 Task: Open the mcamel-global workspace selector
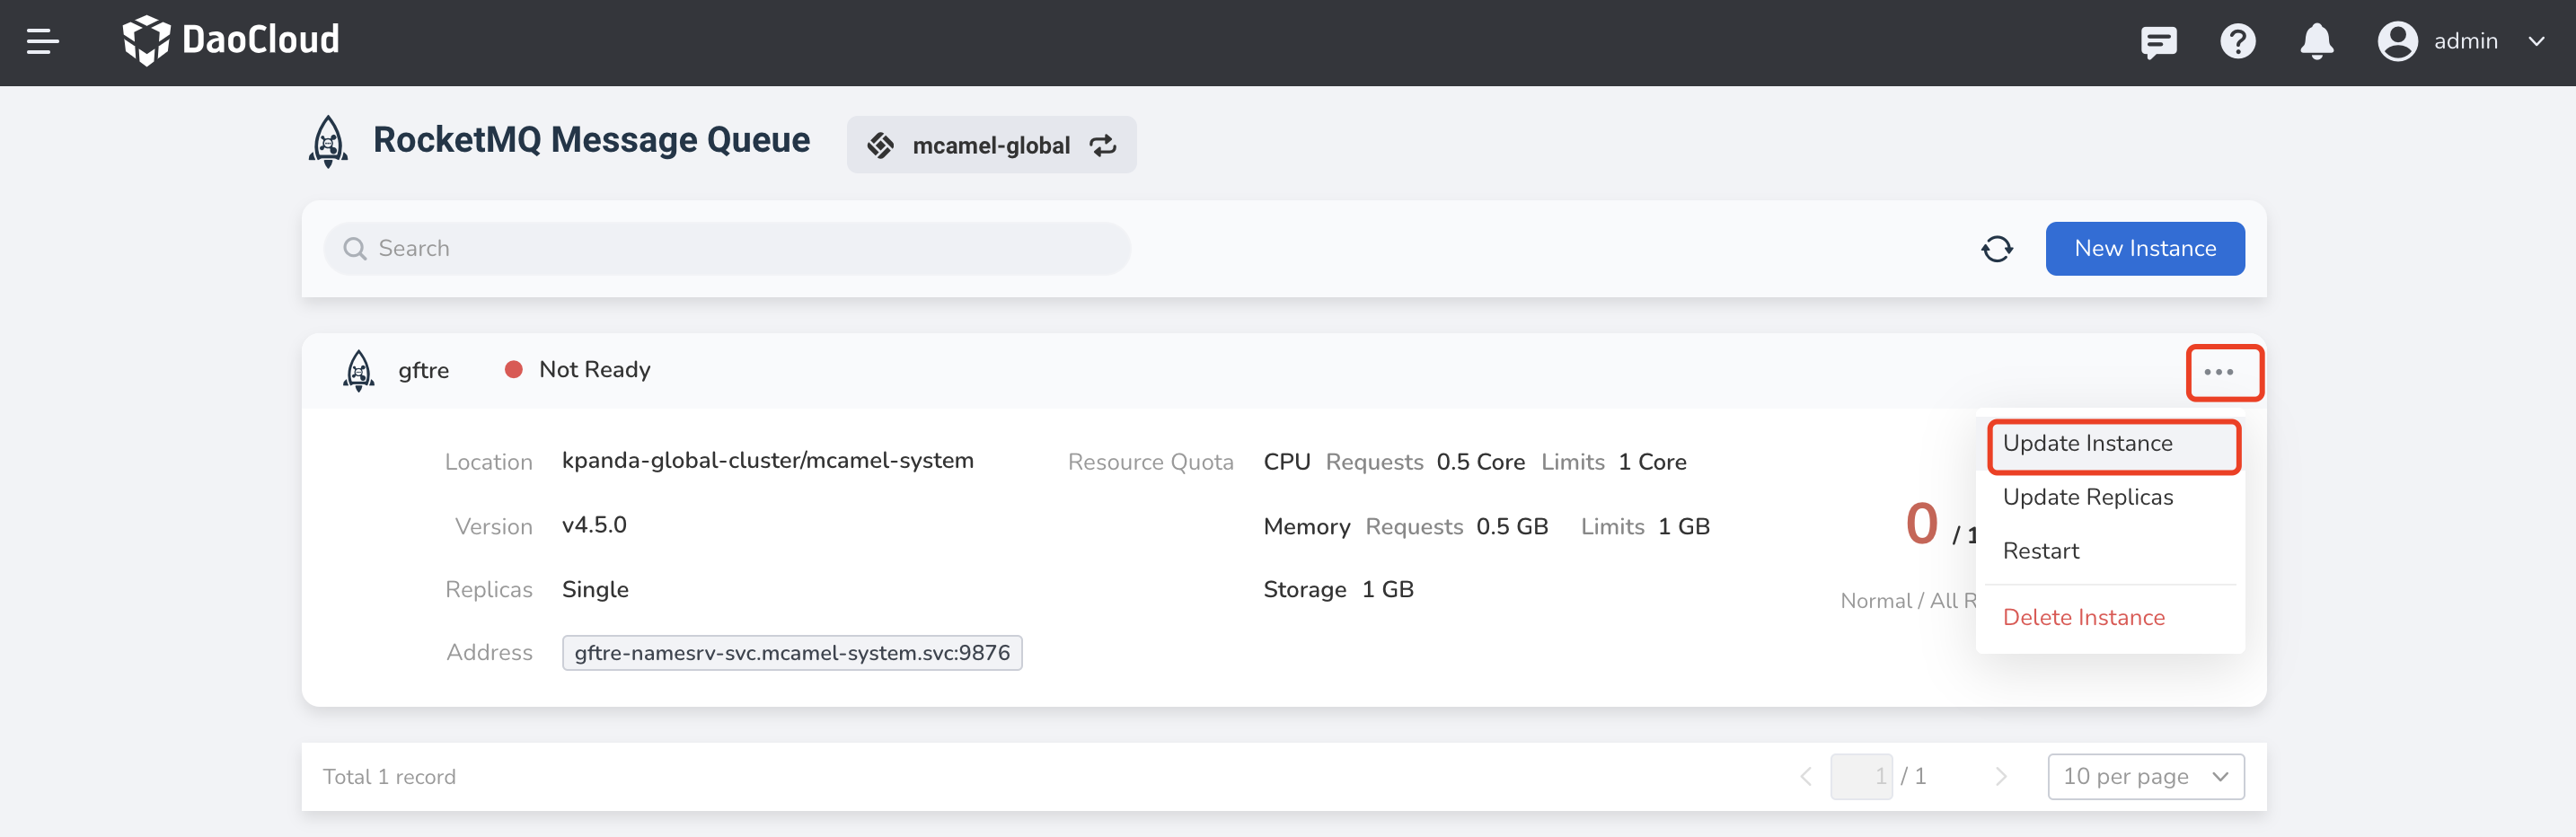click(x=990, y=146)
